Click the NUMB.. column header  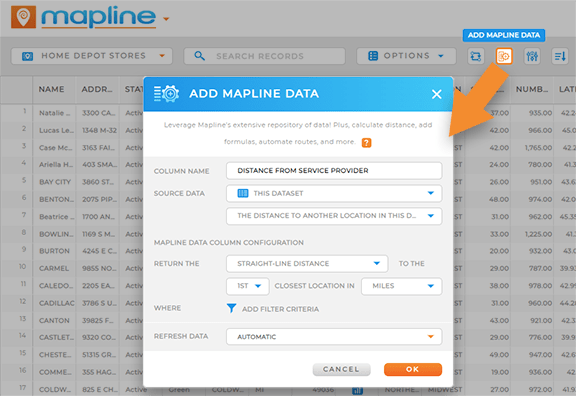coord(531,89)
